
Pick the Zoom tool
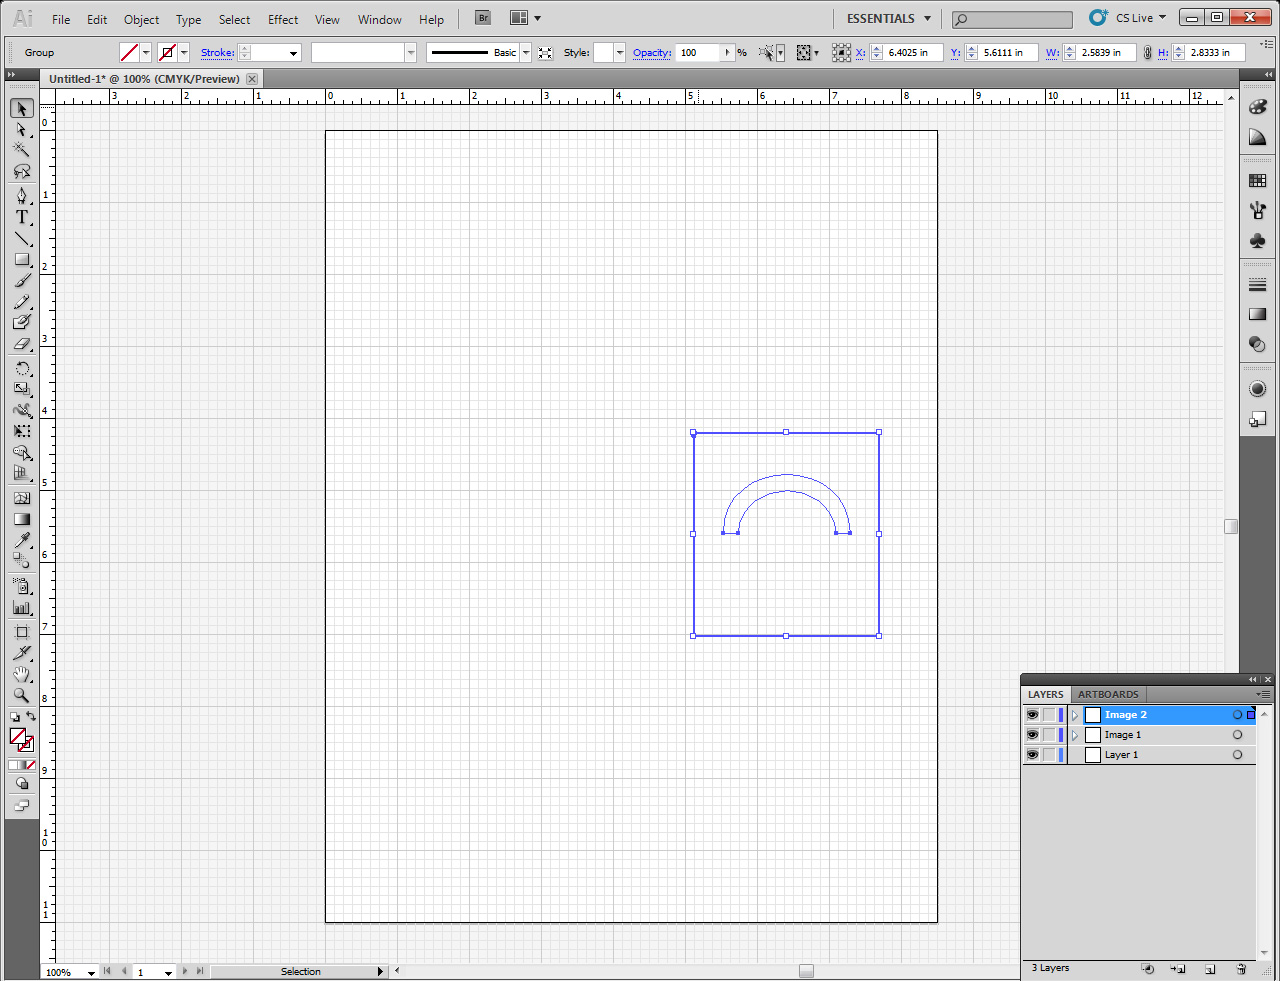(x=22, y=695)
